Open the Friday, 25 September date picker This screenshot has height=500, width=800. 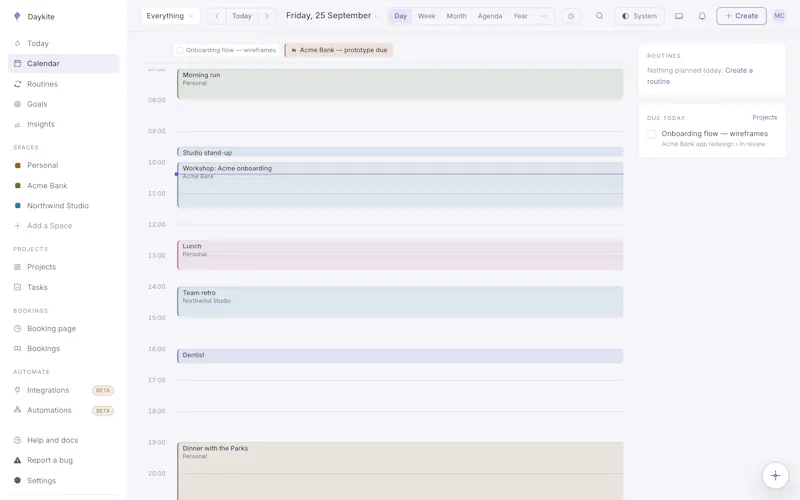click(332, 16)
